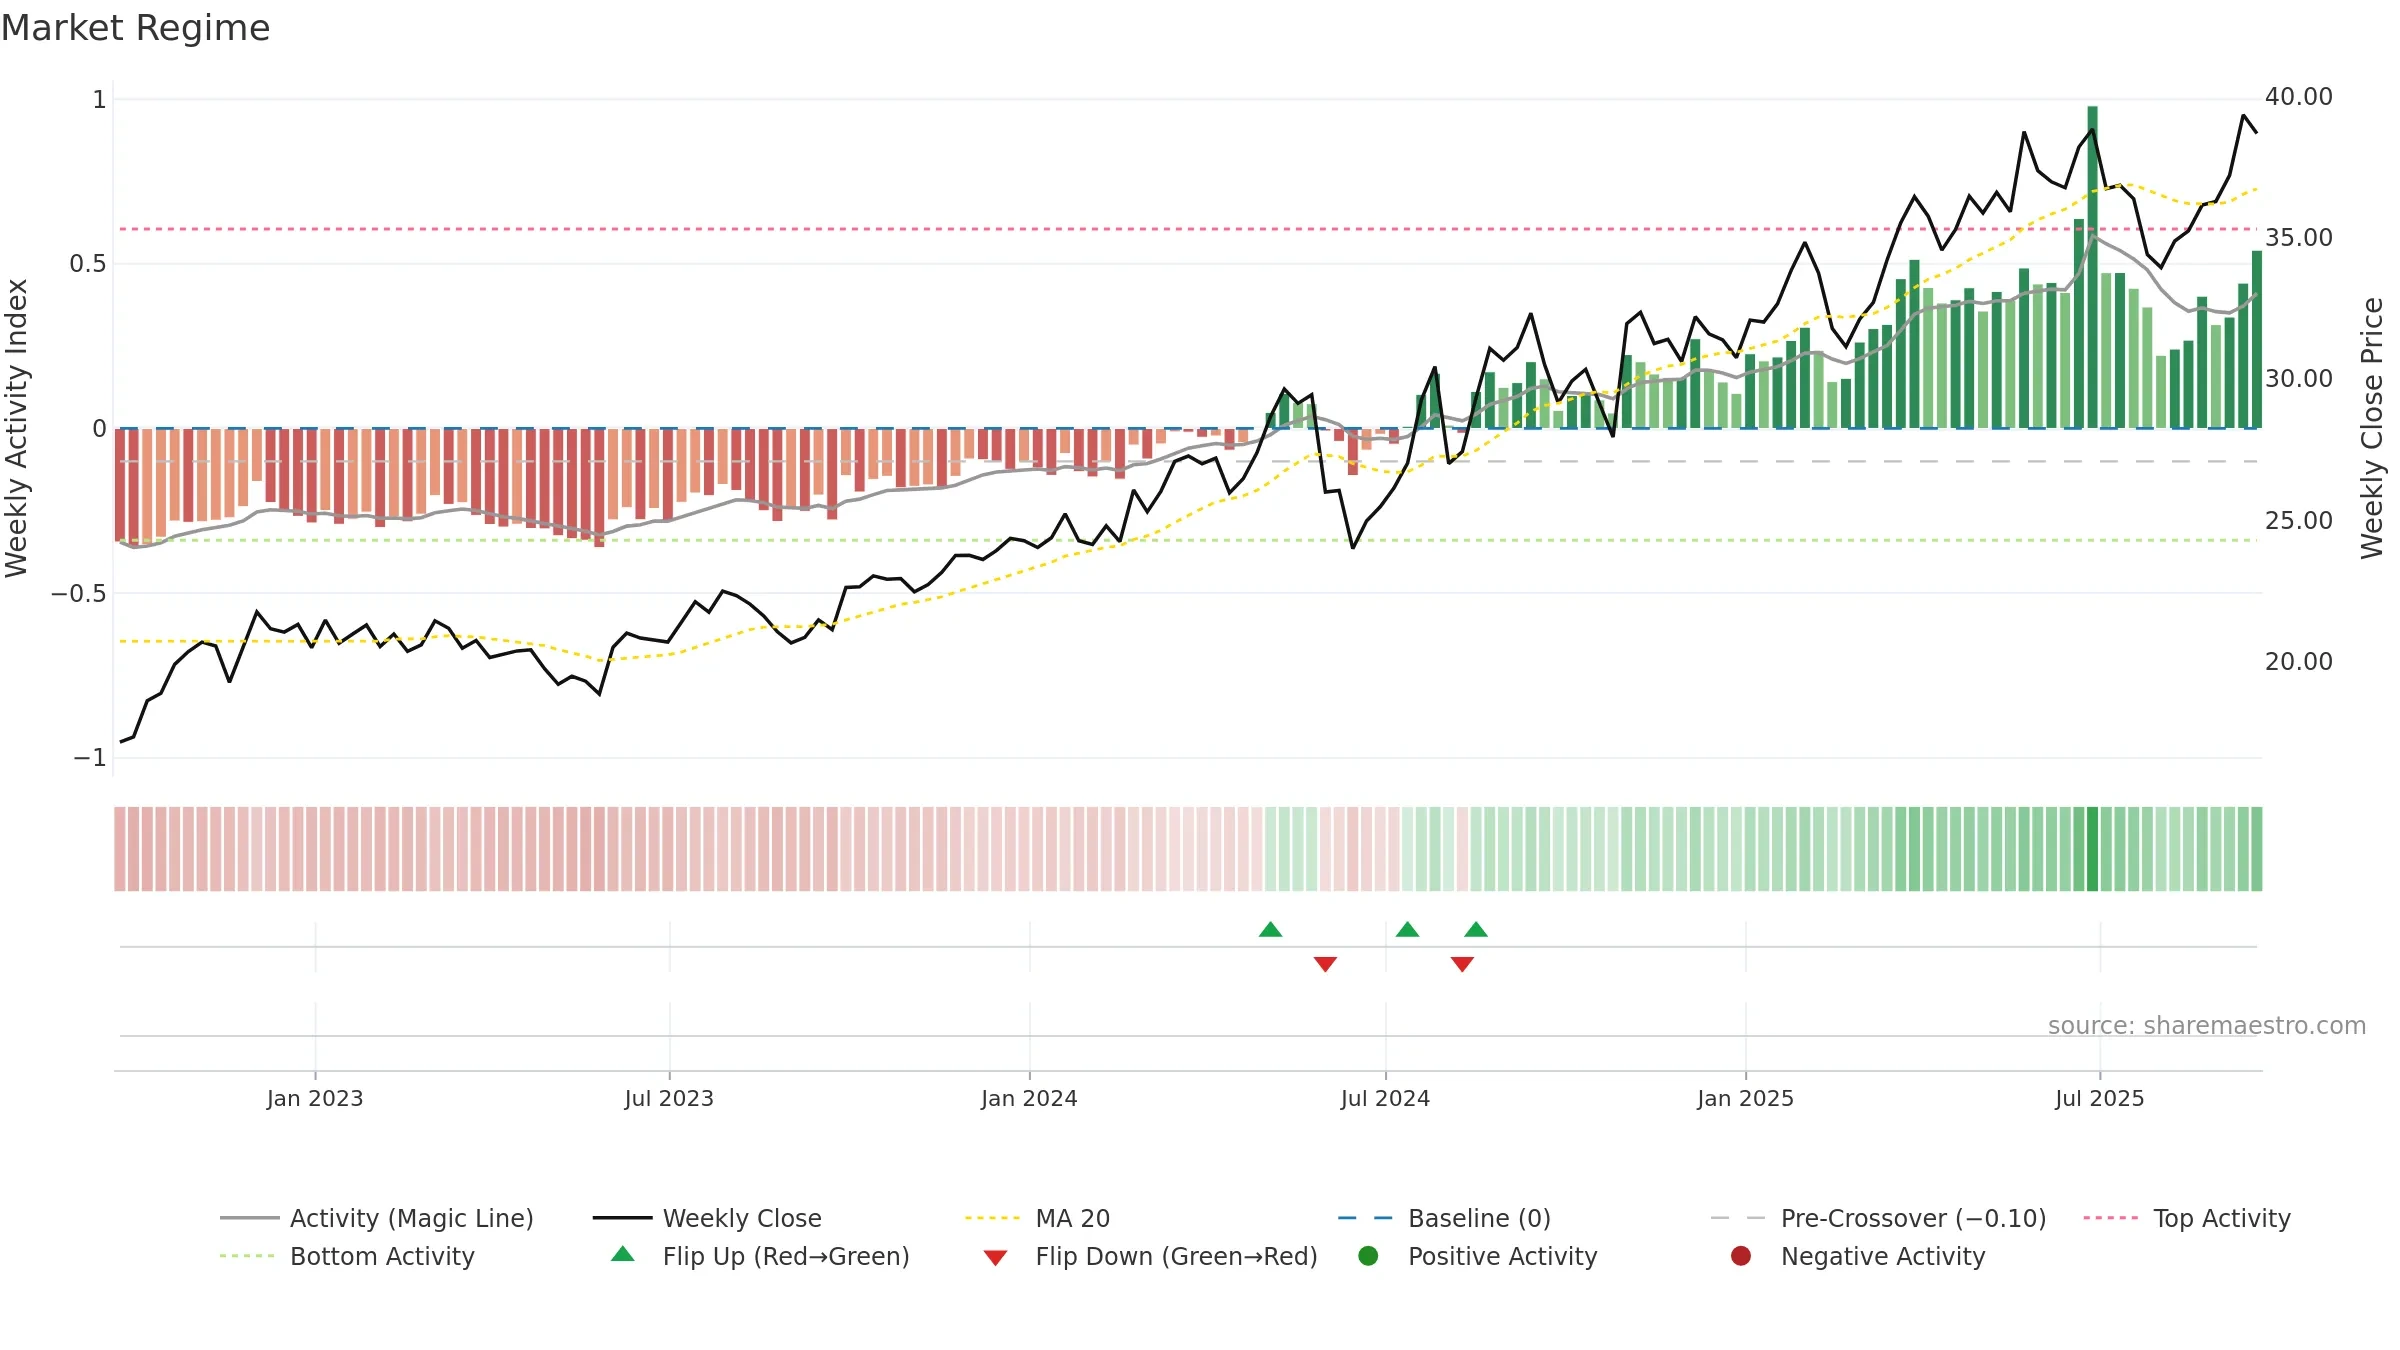2400x1350 pixels.
Task: Toggle the Weekly Close legend entry
Action: pyautogui.click(x=707, y=1218)
